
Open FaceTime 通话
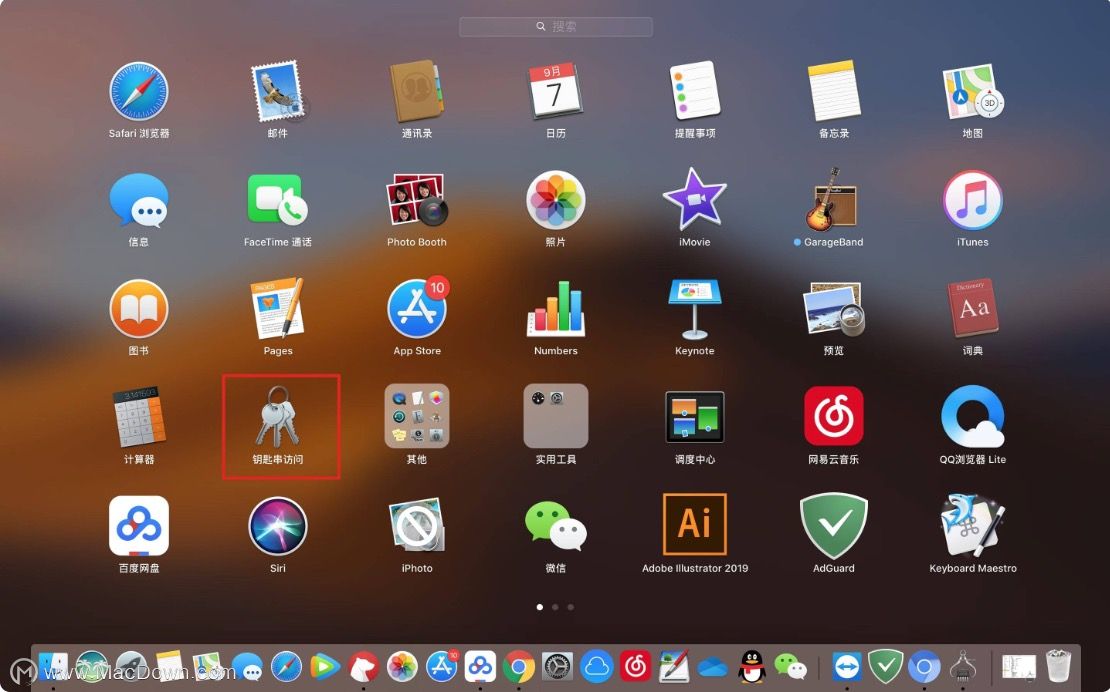(278, 200)
